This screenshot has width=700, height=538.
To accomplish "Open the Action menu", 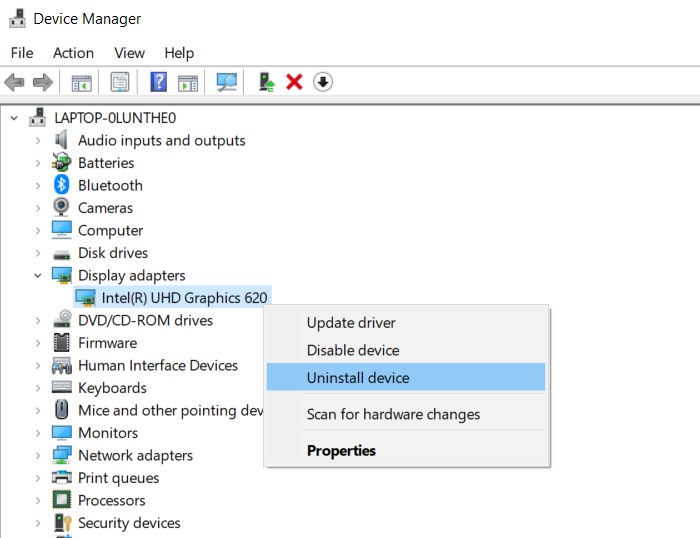I will click(73, 53).
